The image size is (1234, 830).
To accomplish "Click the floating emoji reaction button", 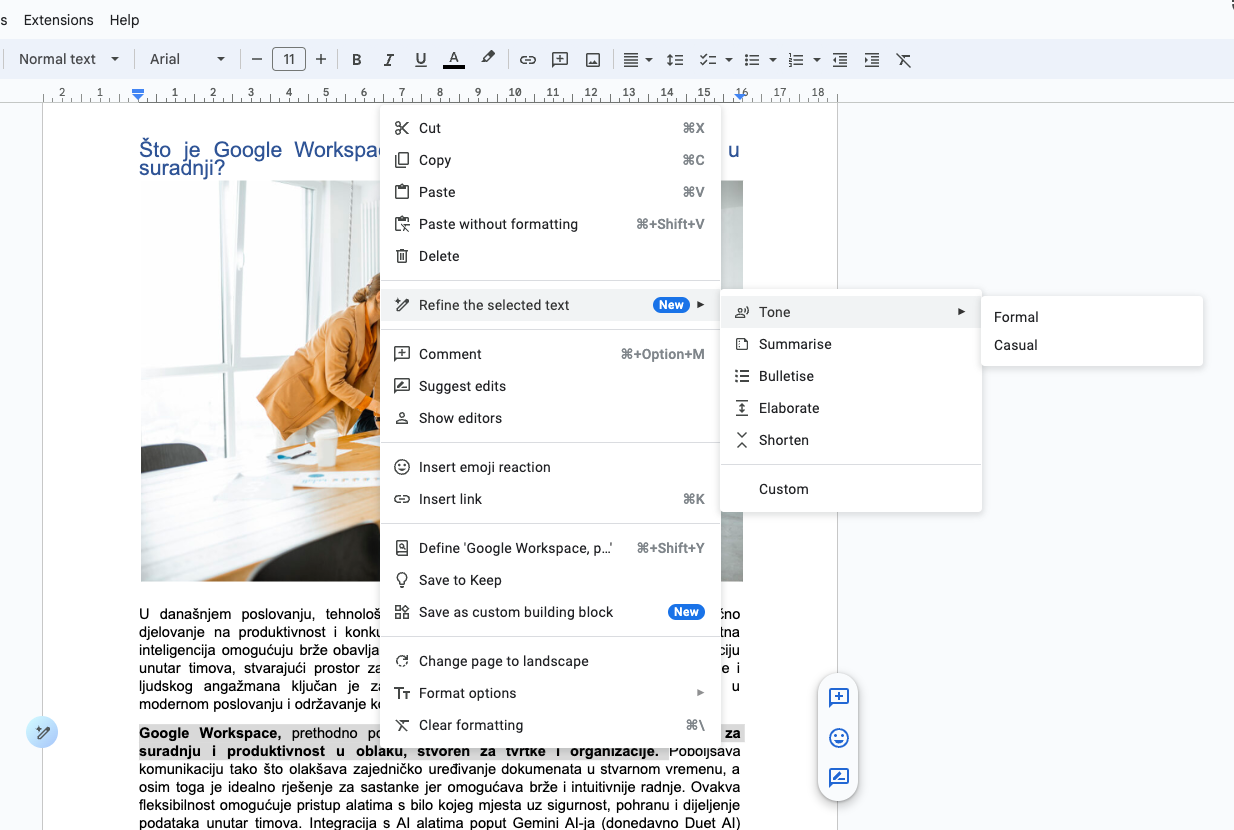I will pos(839,738).
